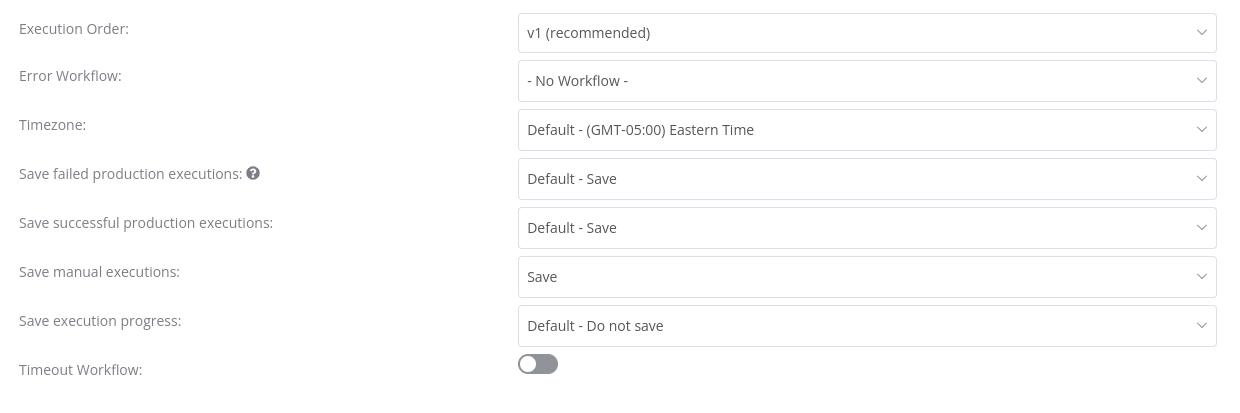1240x413 pixels.
Task: Click chevron arrow on Save manual executions field
Action: [x=1201, y=277]
